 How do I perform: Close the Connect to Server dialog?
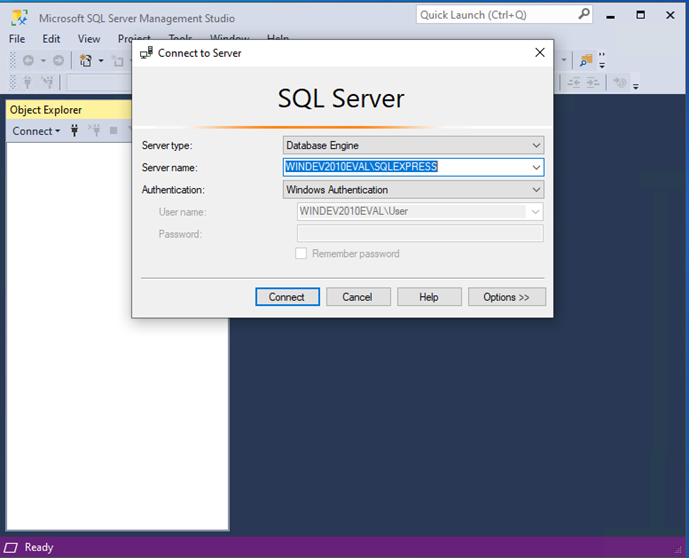click(540, 53)
